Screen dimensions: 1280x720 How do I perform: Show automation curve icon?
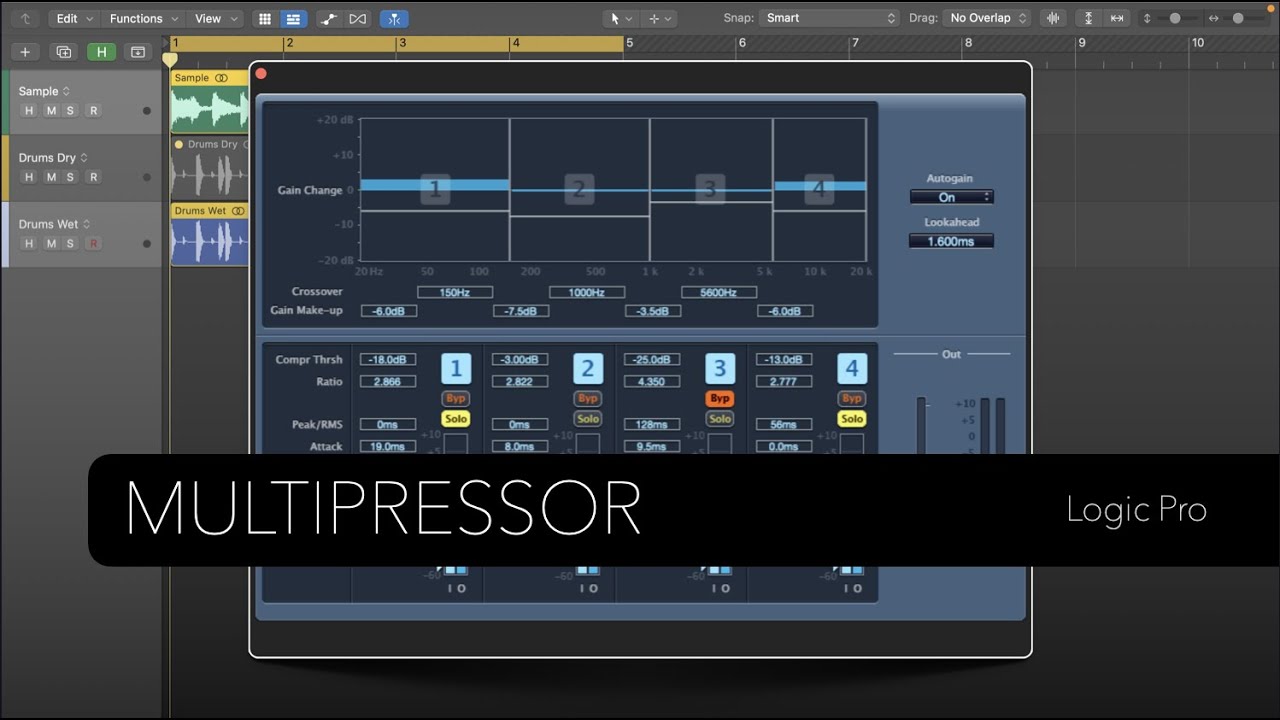pos(329,18)
